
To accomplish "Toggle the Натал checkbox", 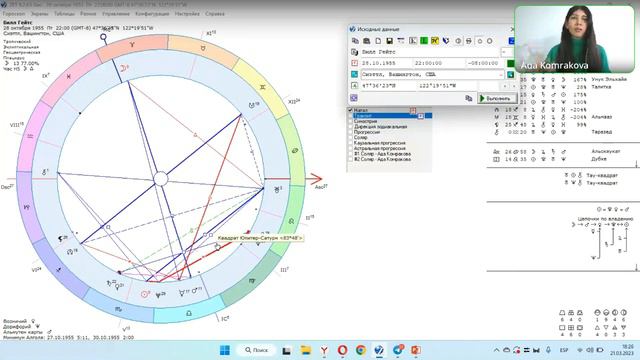I will (x=350, y=110).
